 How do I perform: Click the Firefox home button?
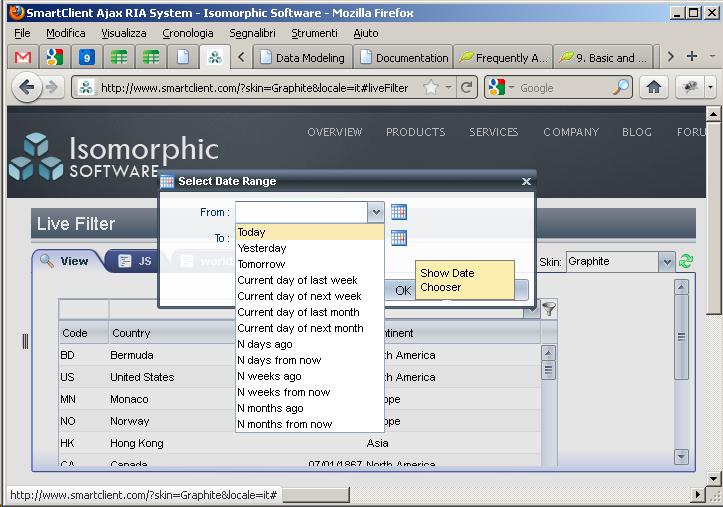tap(654, 88)
